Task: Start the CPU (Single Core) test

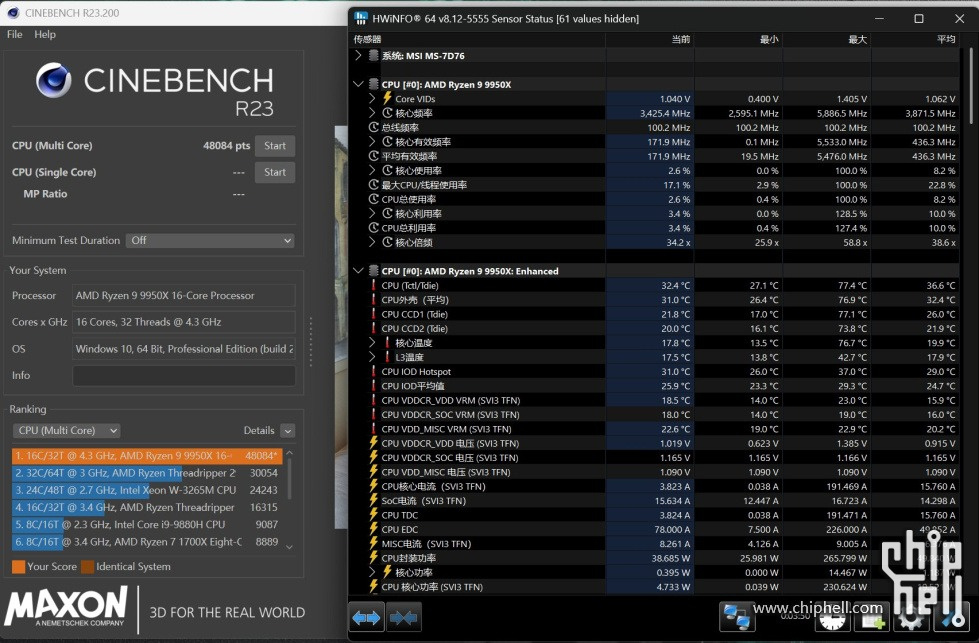Action: coord(275,172)
